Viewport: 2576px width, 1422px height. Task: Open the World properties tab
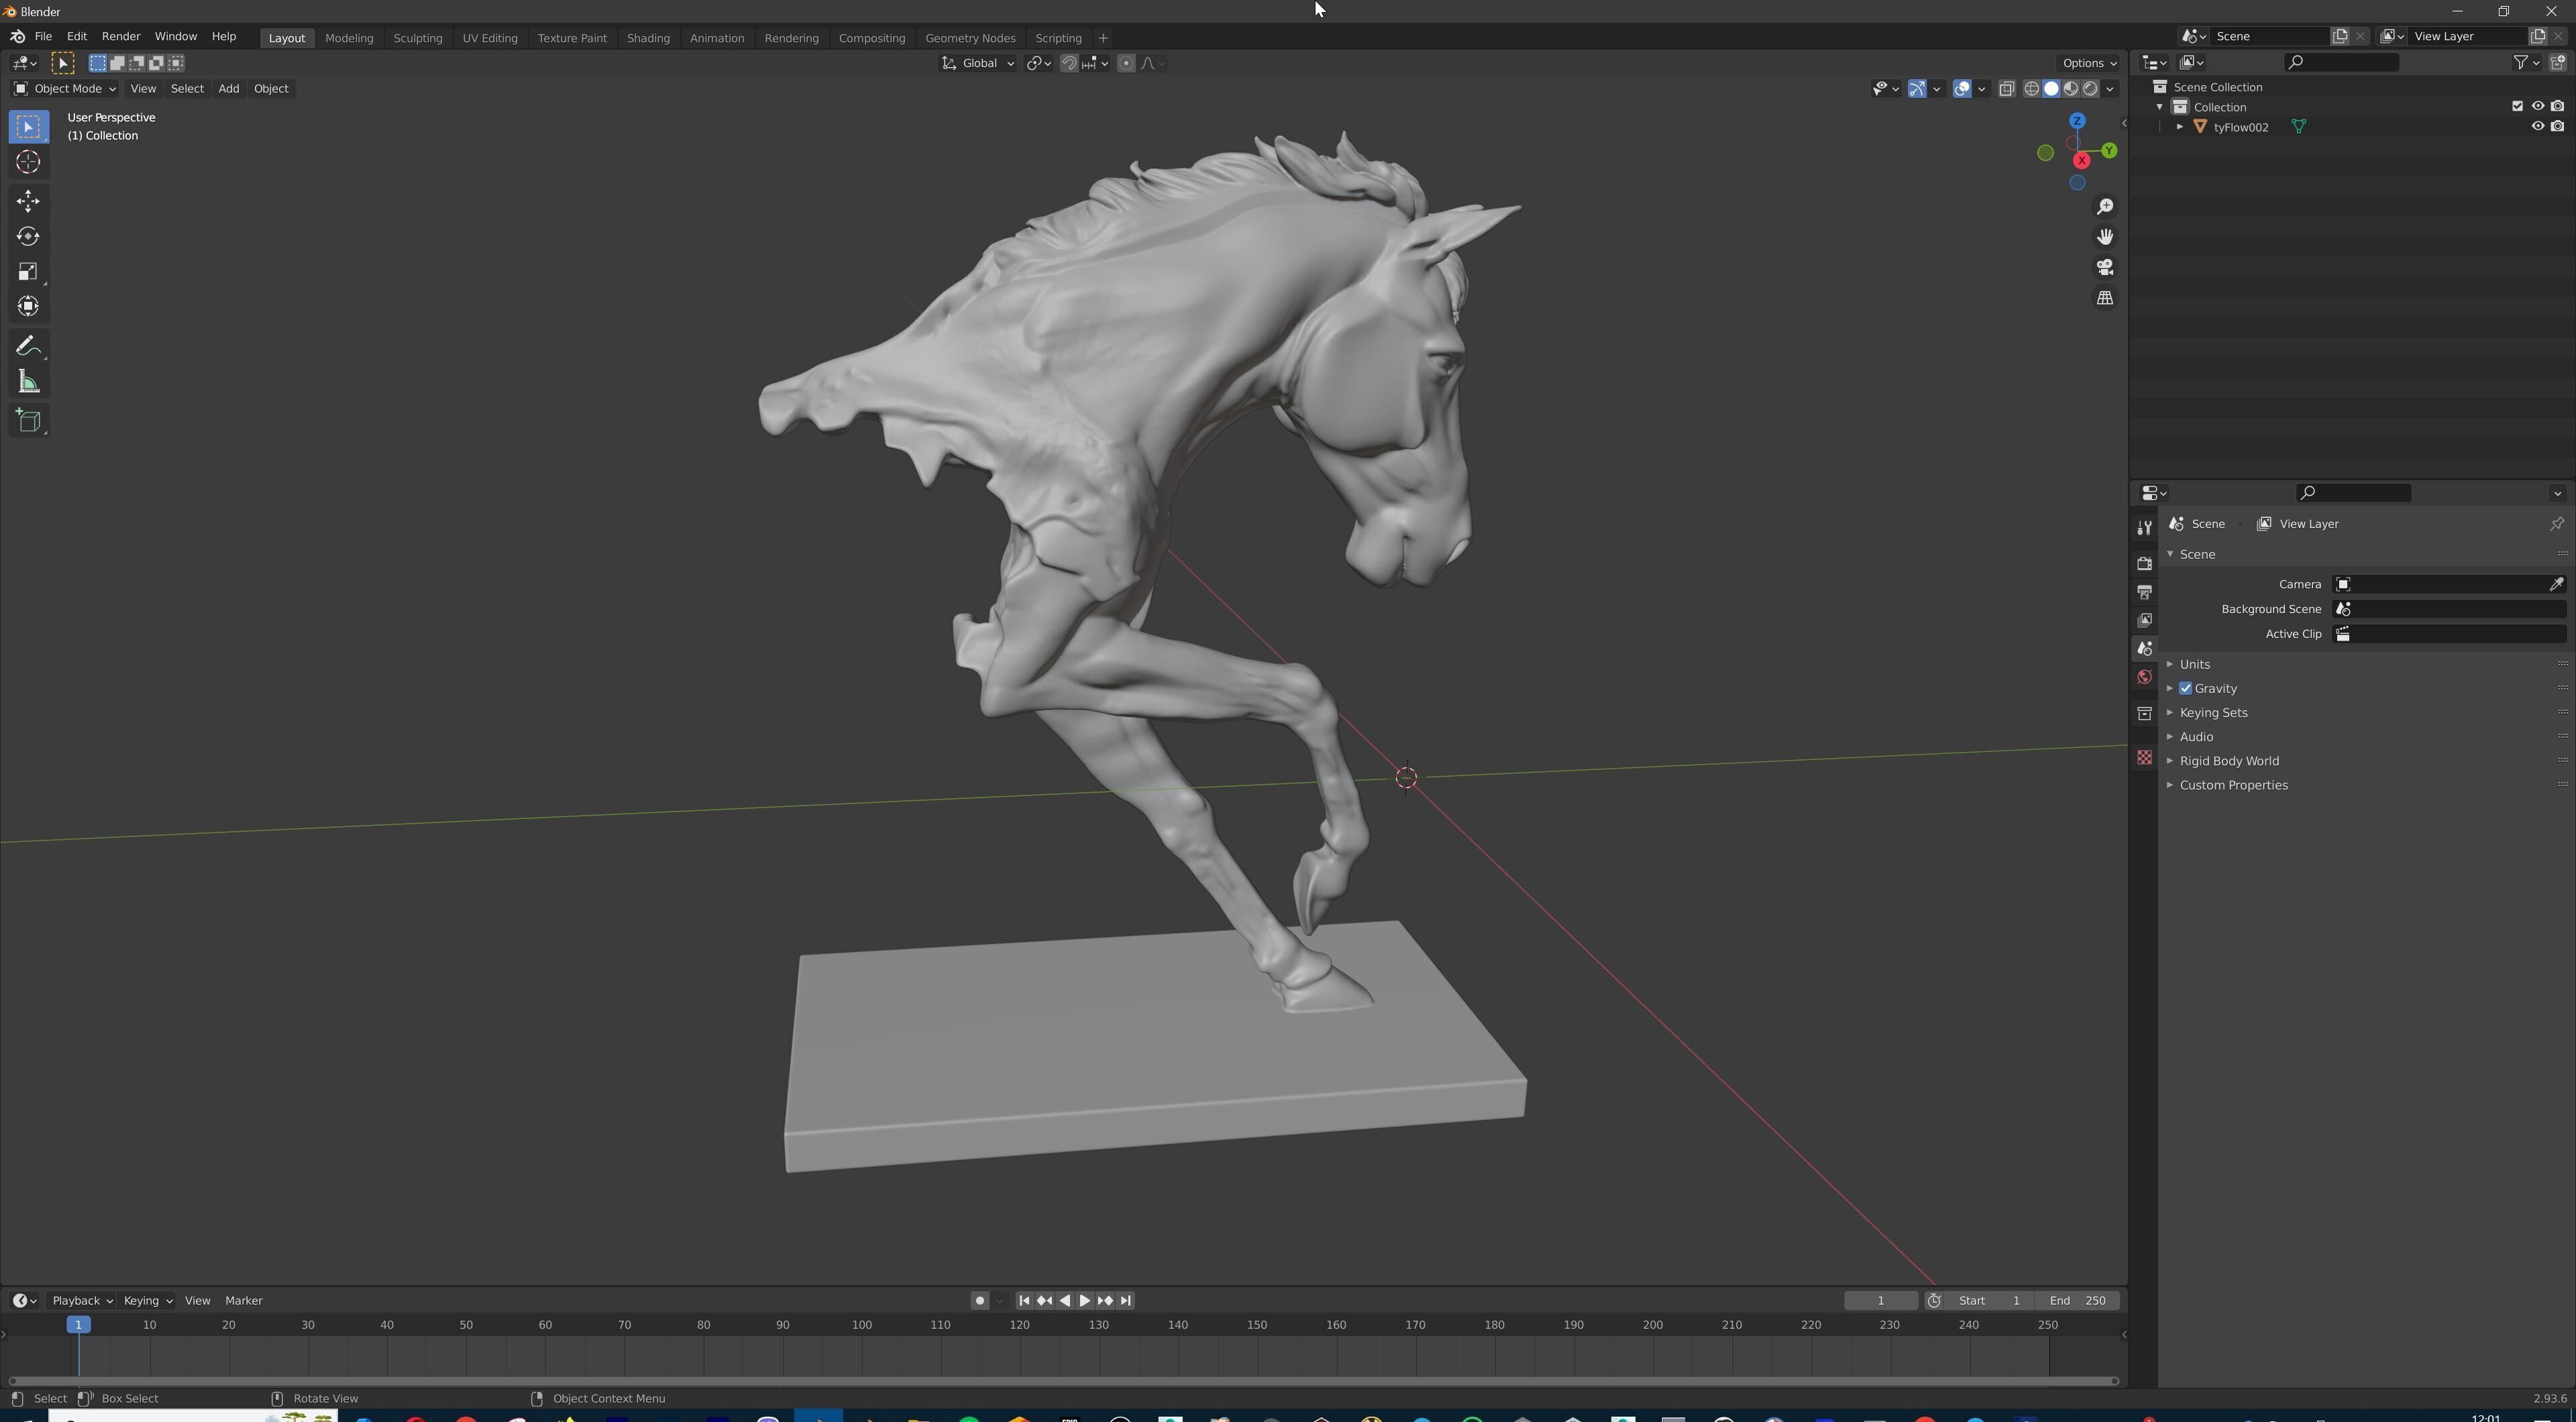tap(2144, 677)
